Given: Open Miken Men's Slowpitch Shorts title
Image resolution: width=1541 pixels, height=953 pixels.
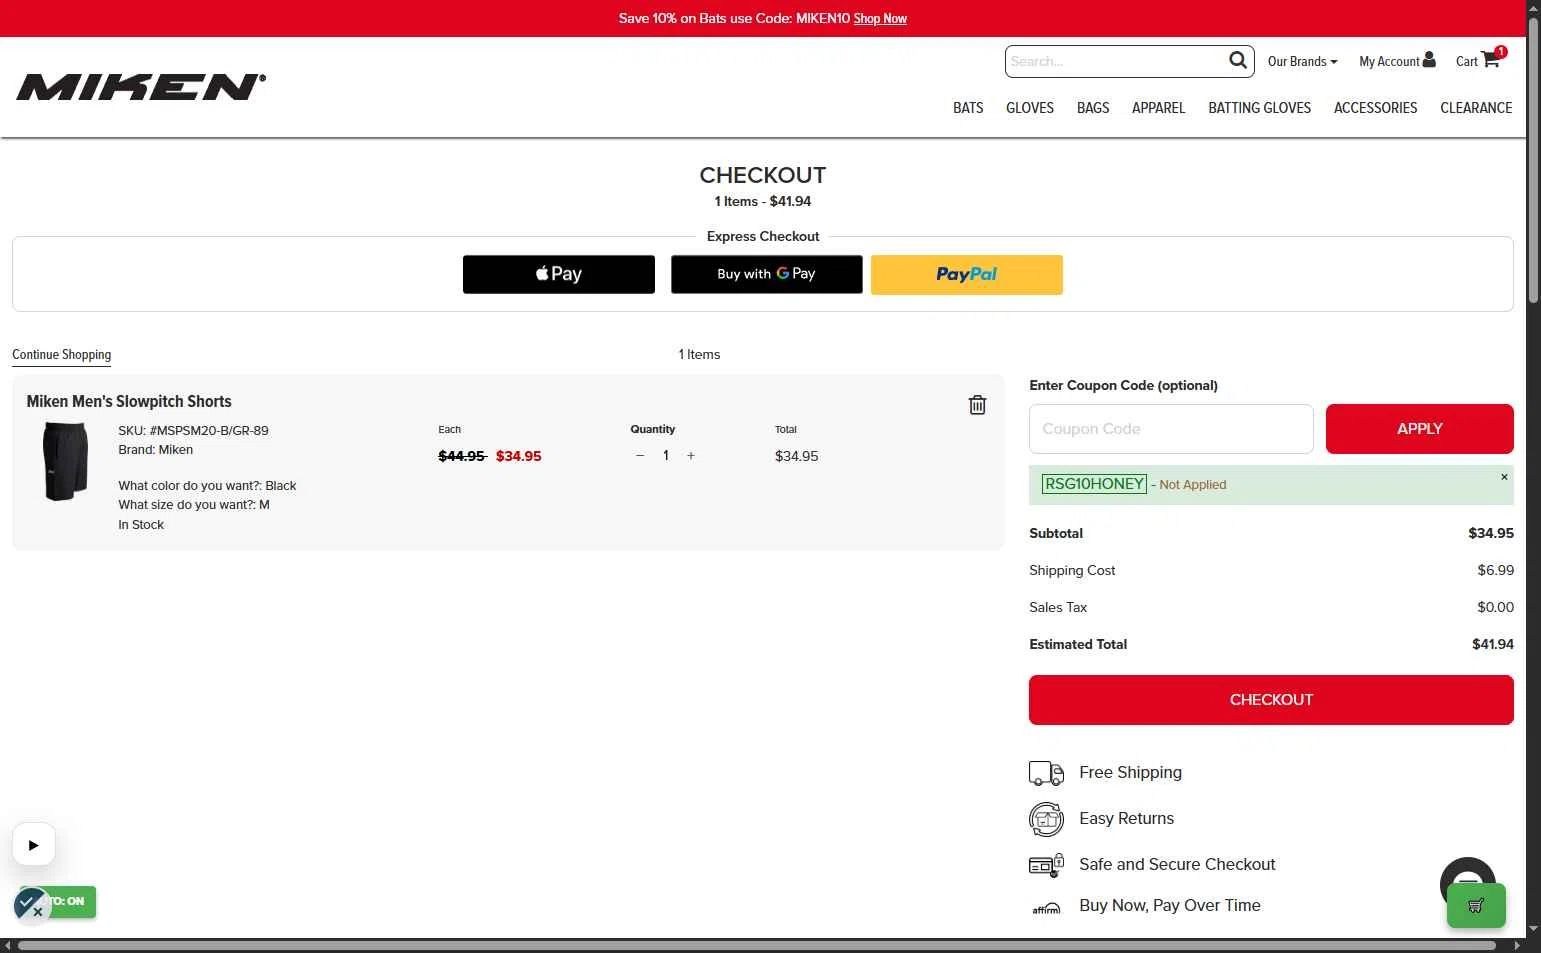Looking at the screenshot, I should tap(129, 401).
